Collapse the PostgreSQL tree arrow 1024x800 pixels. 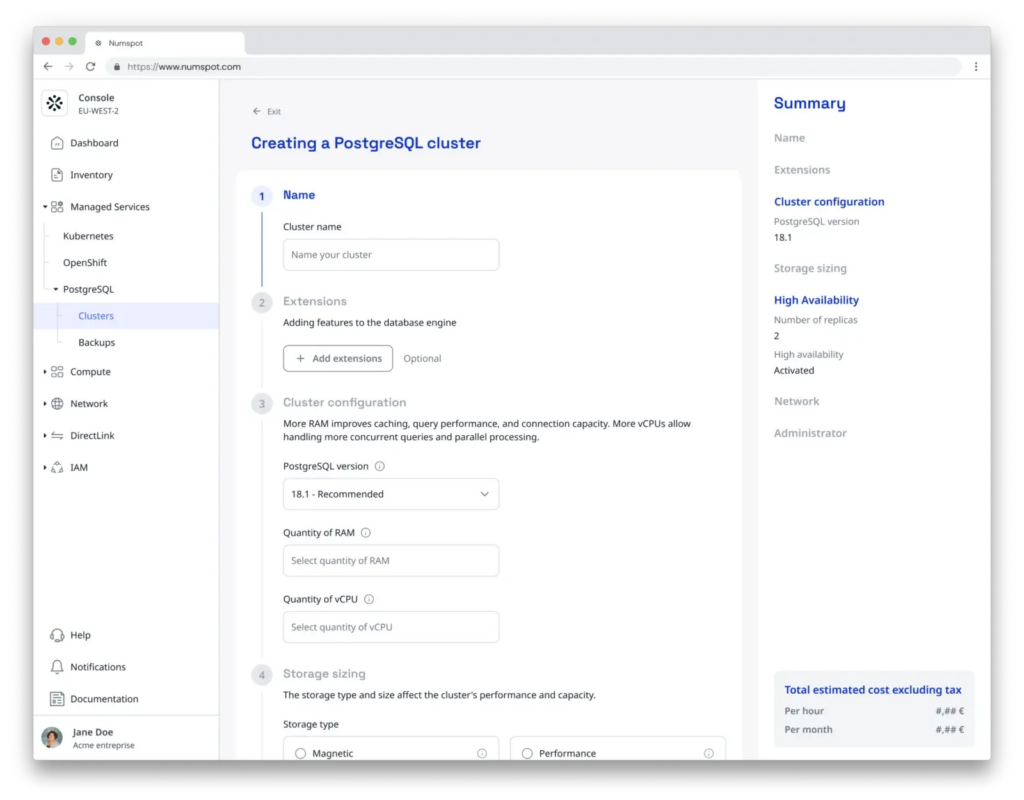[x=56, y=289]
